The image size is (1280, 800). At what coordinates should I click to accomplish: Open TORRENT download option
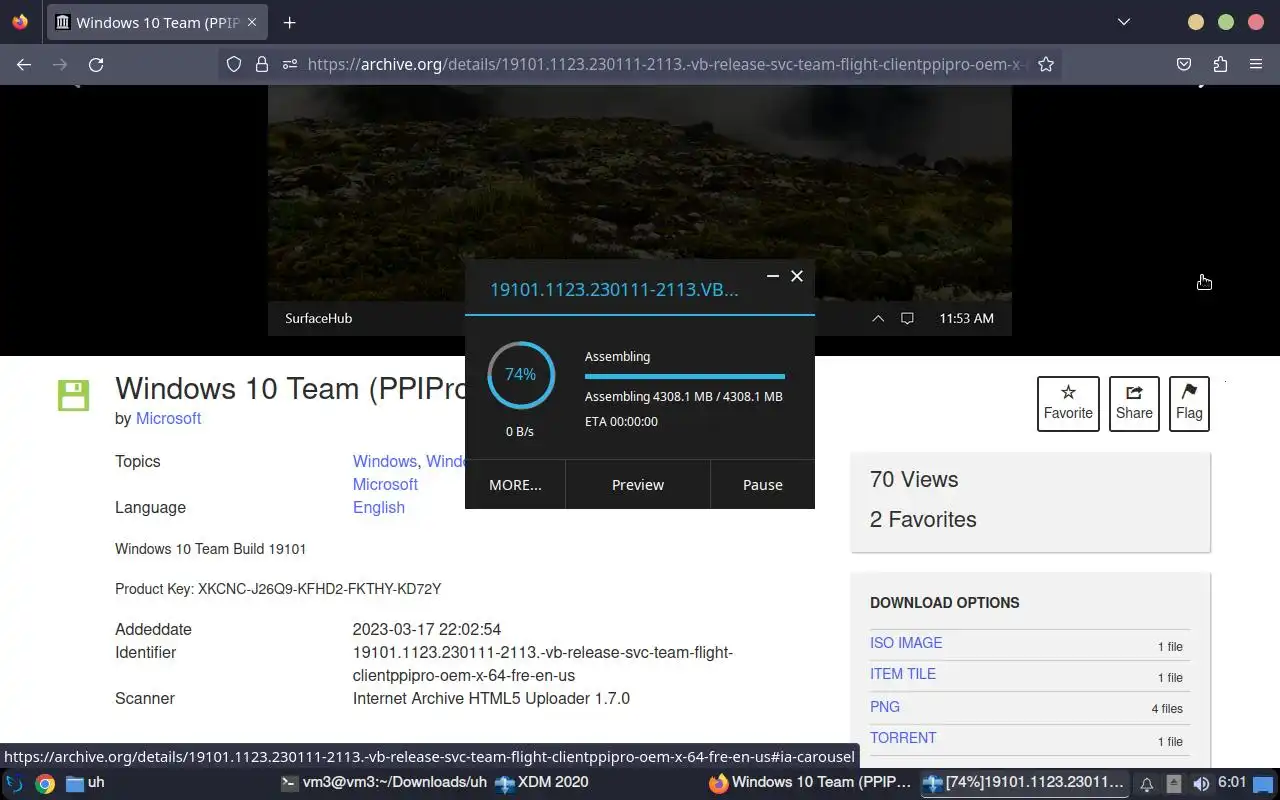(x=903, y=738)
